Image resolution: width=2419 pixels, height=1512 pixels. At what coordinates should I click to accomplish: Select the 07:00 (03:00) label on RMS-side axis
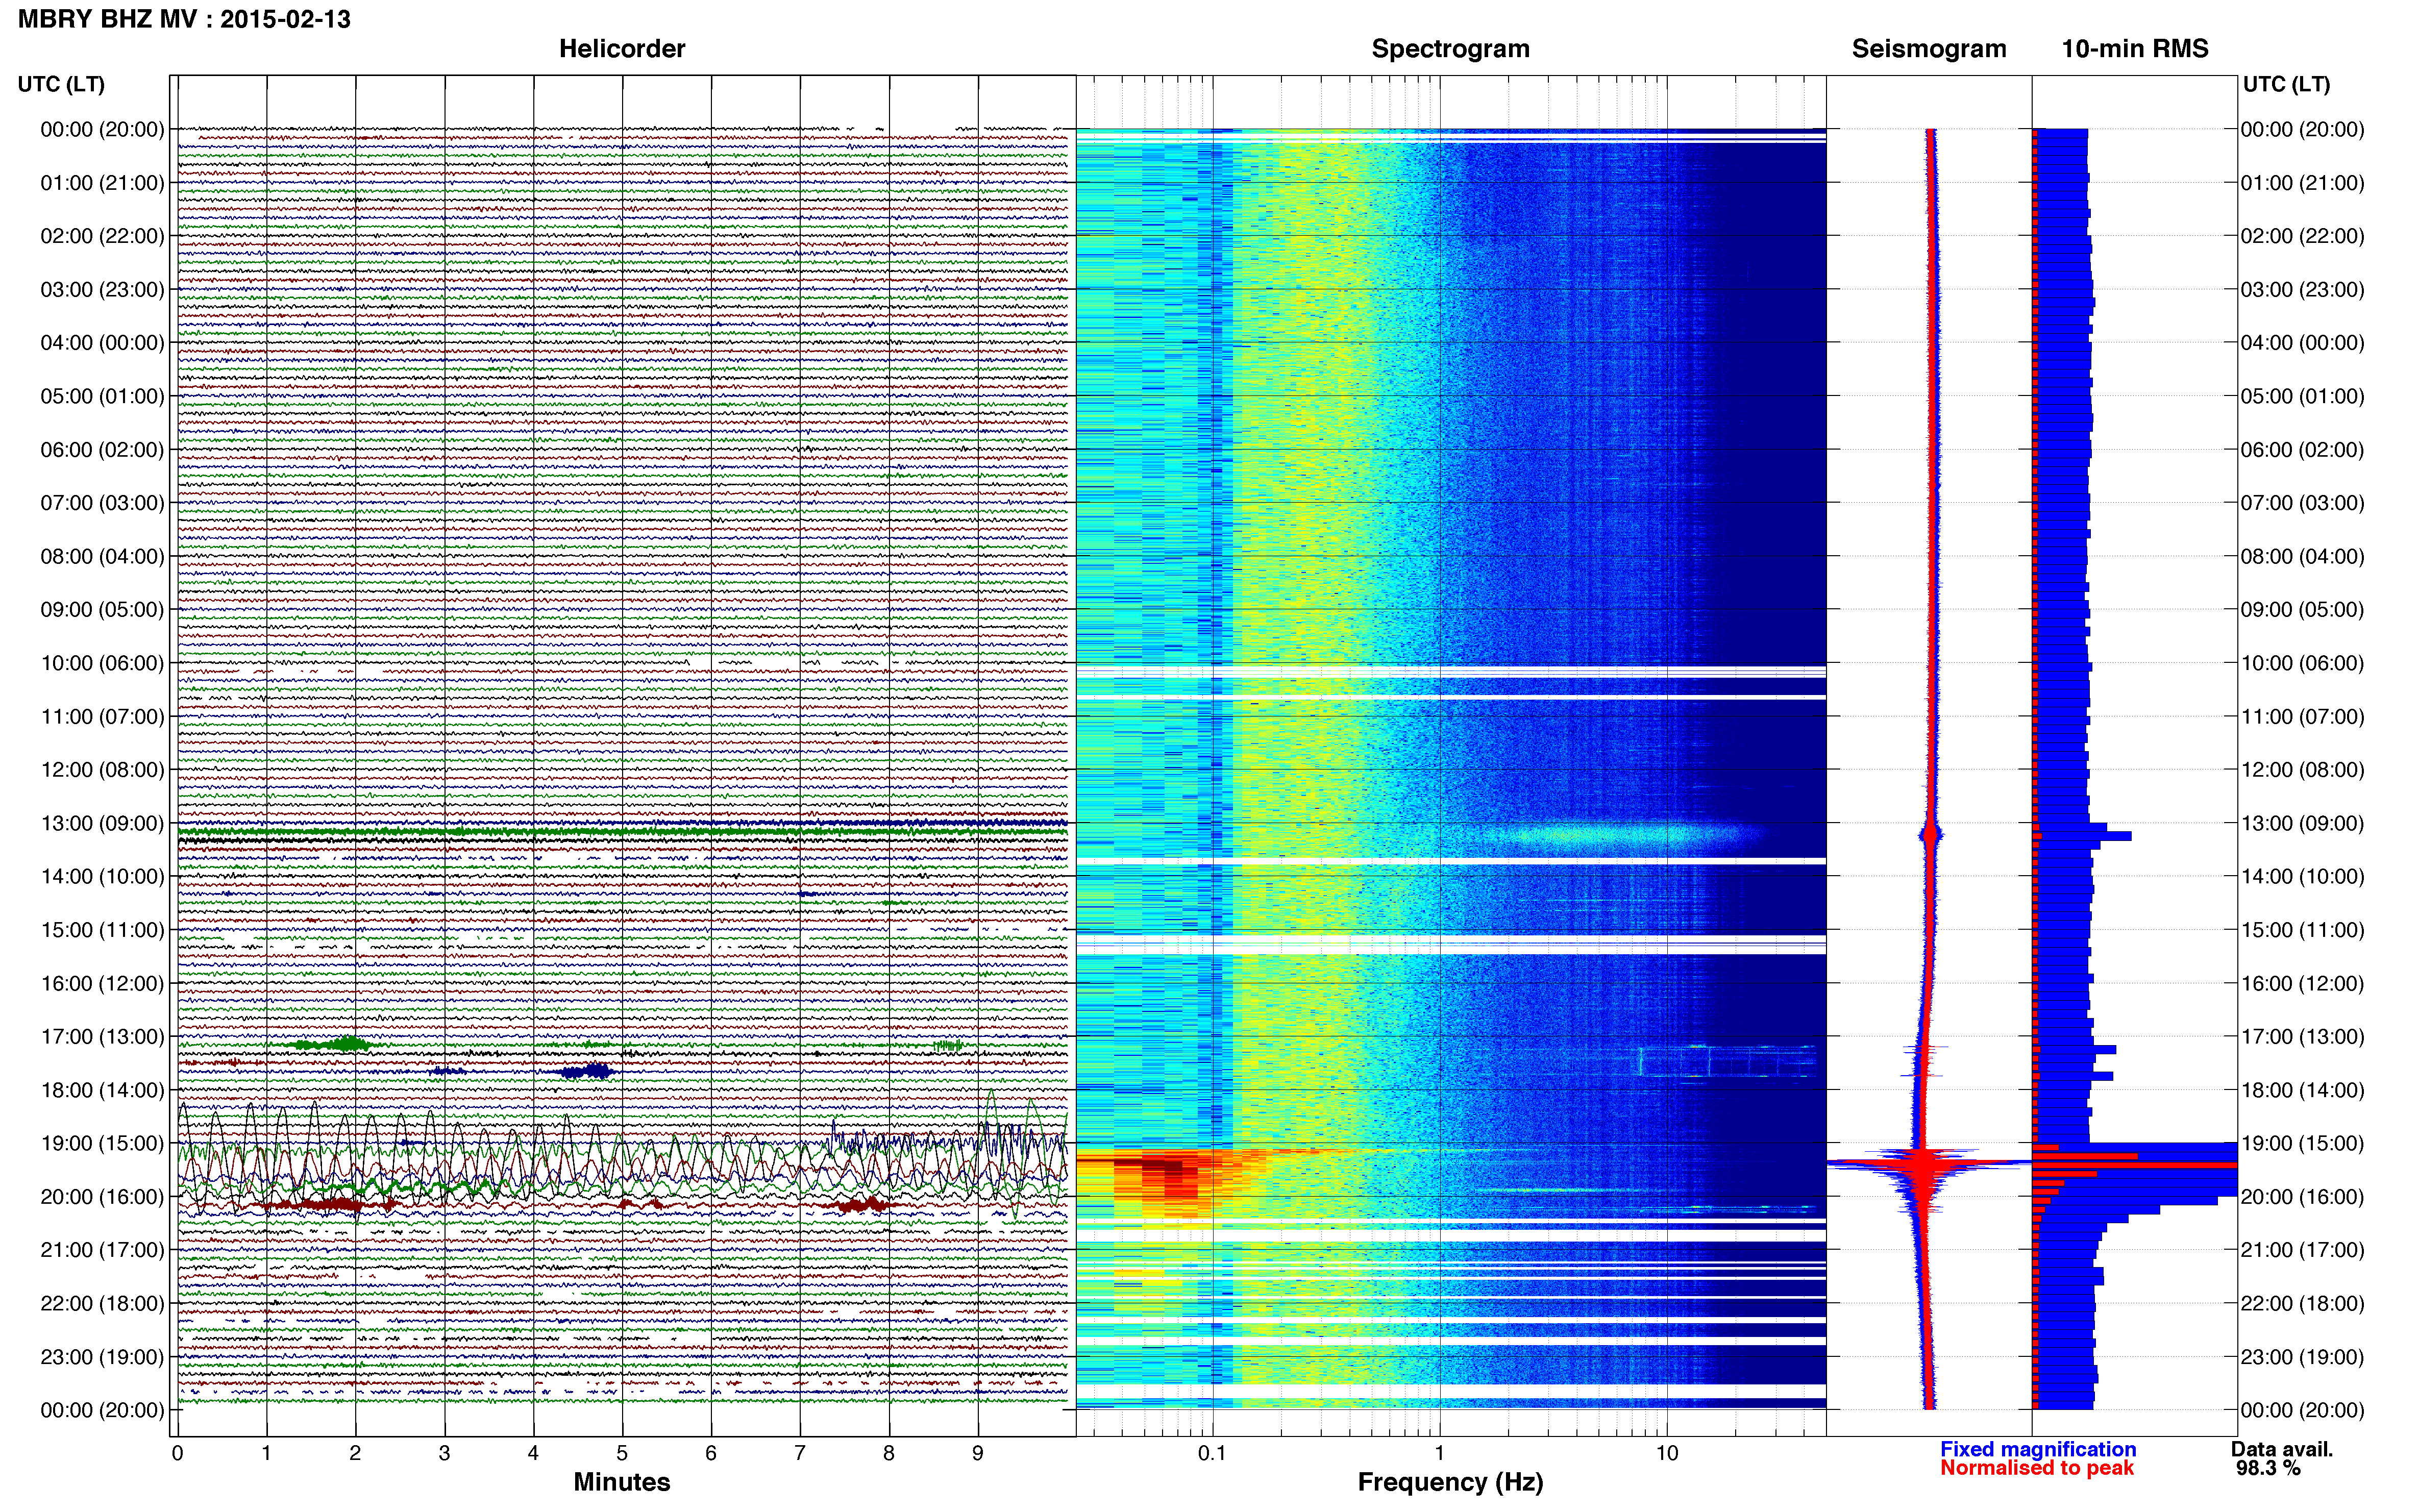[2302, 503]
